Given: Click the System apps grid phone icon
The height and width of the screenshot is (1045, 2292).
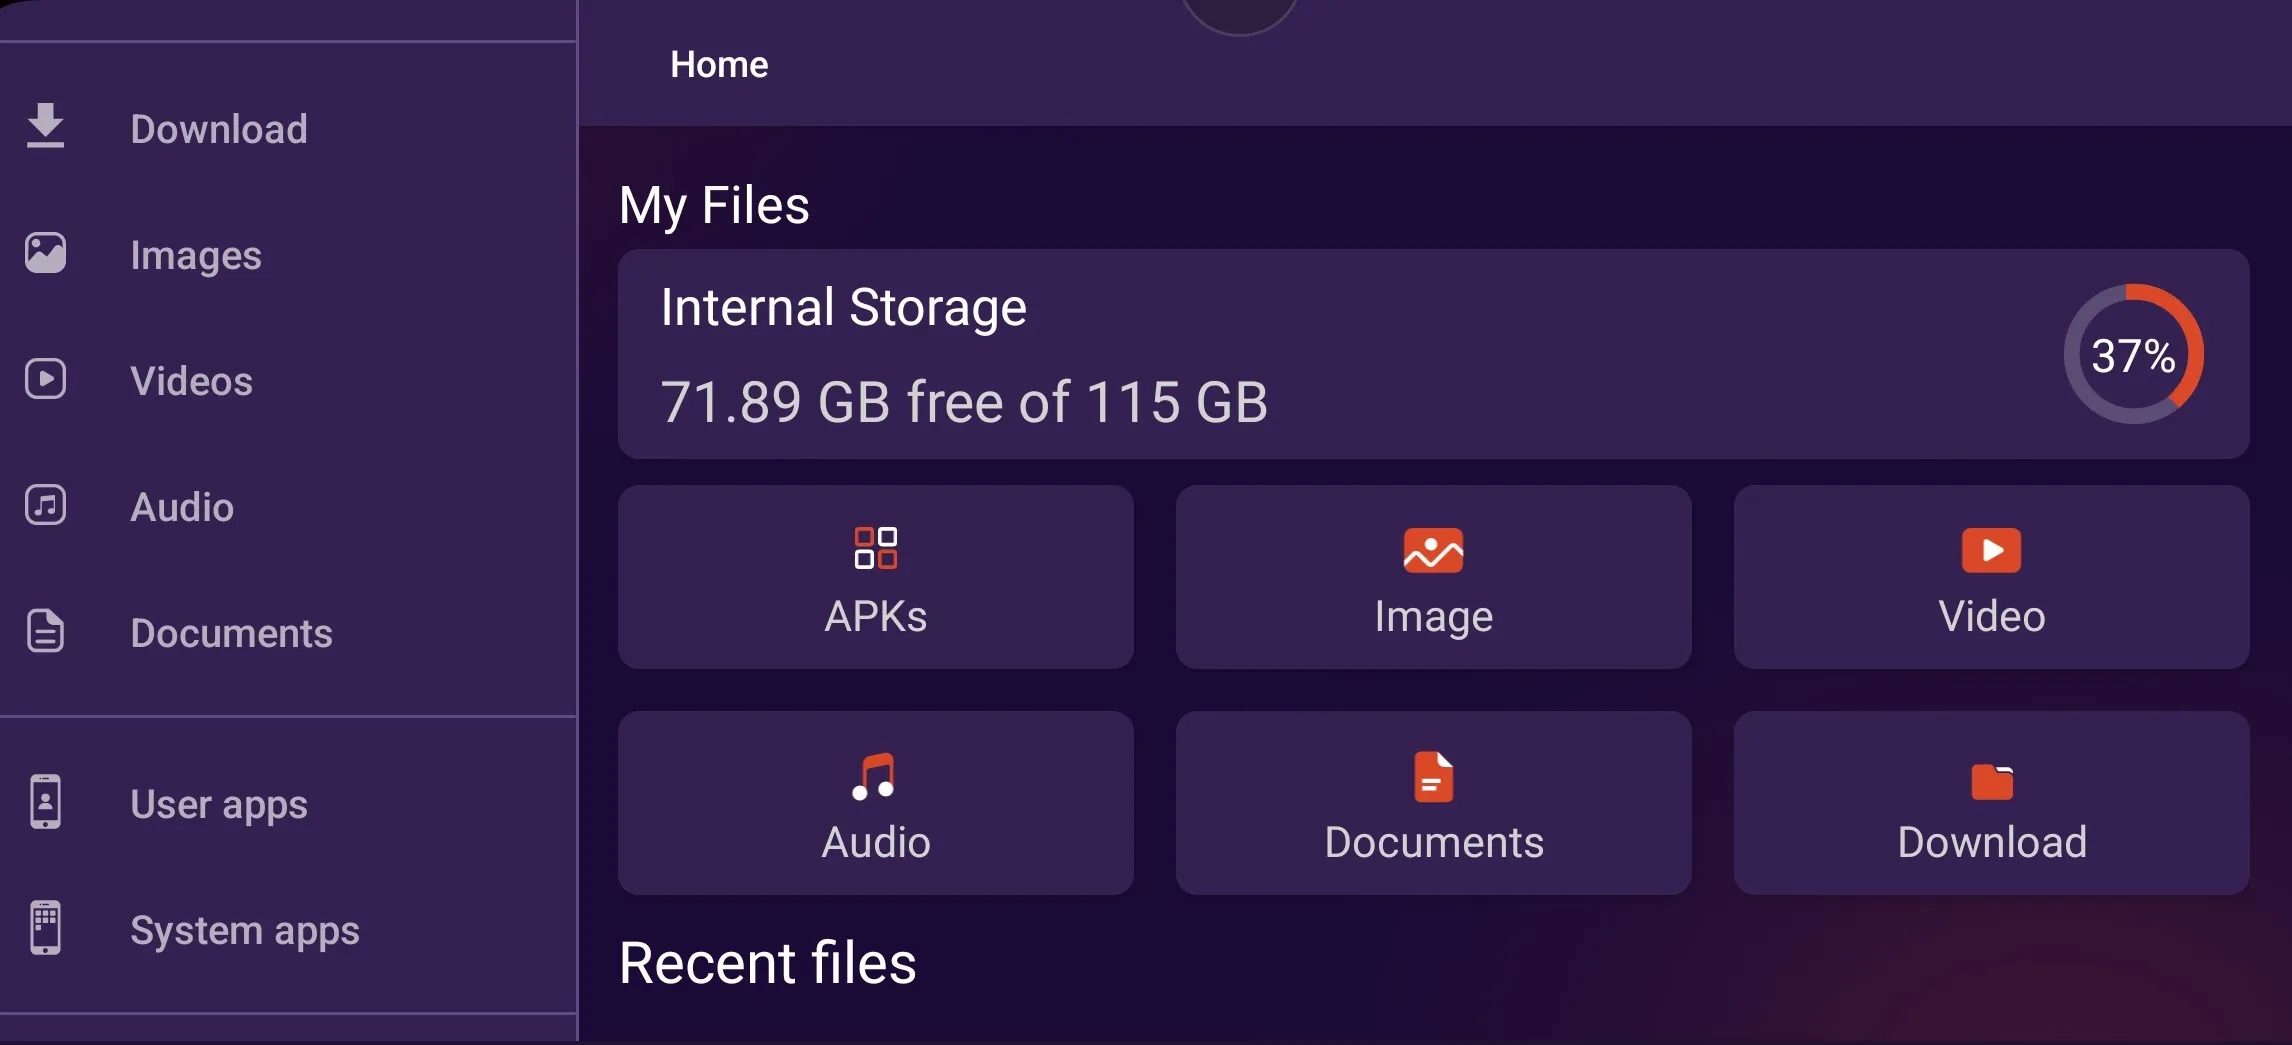Looking at the screenshot, I should pyautogui.click(x=45, y=928).
